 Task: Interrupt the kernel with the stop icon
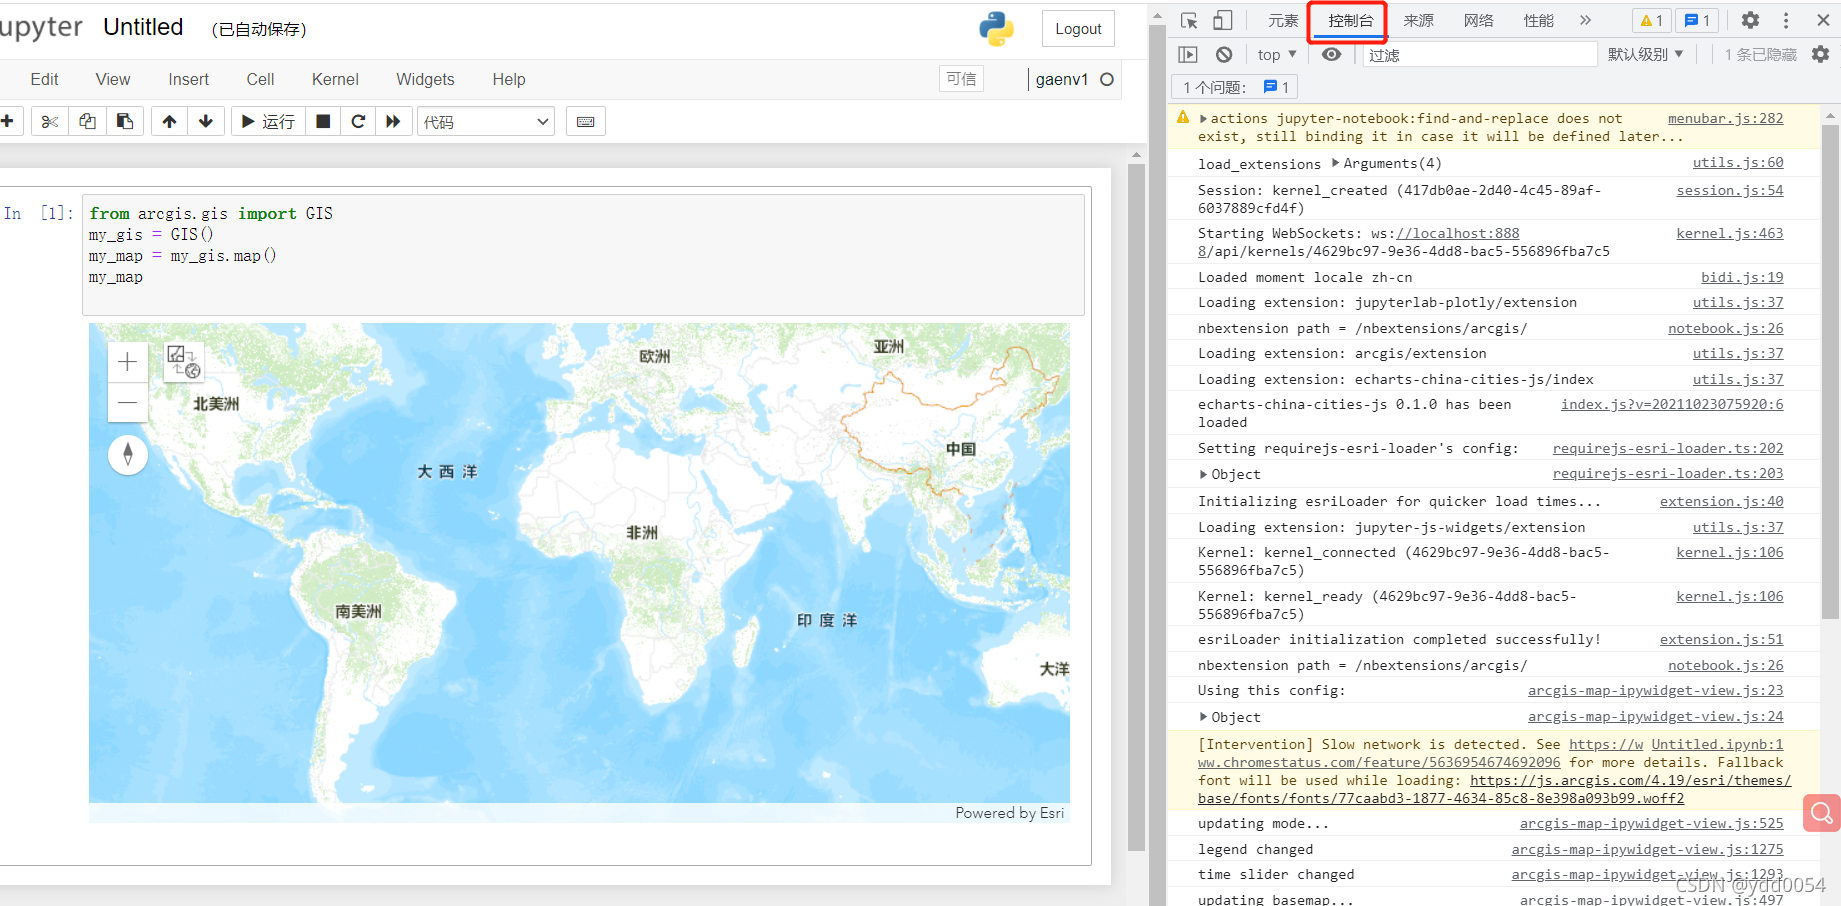click(322, 121)
